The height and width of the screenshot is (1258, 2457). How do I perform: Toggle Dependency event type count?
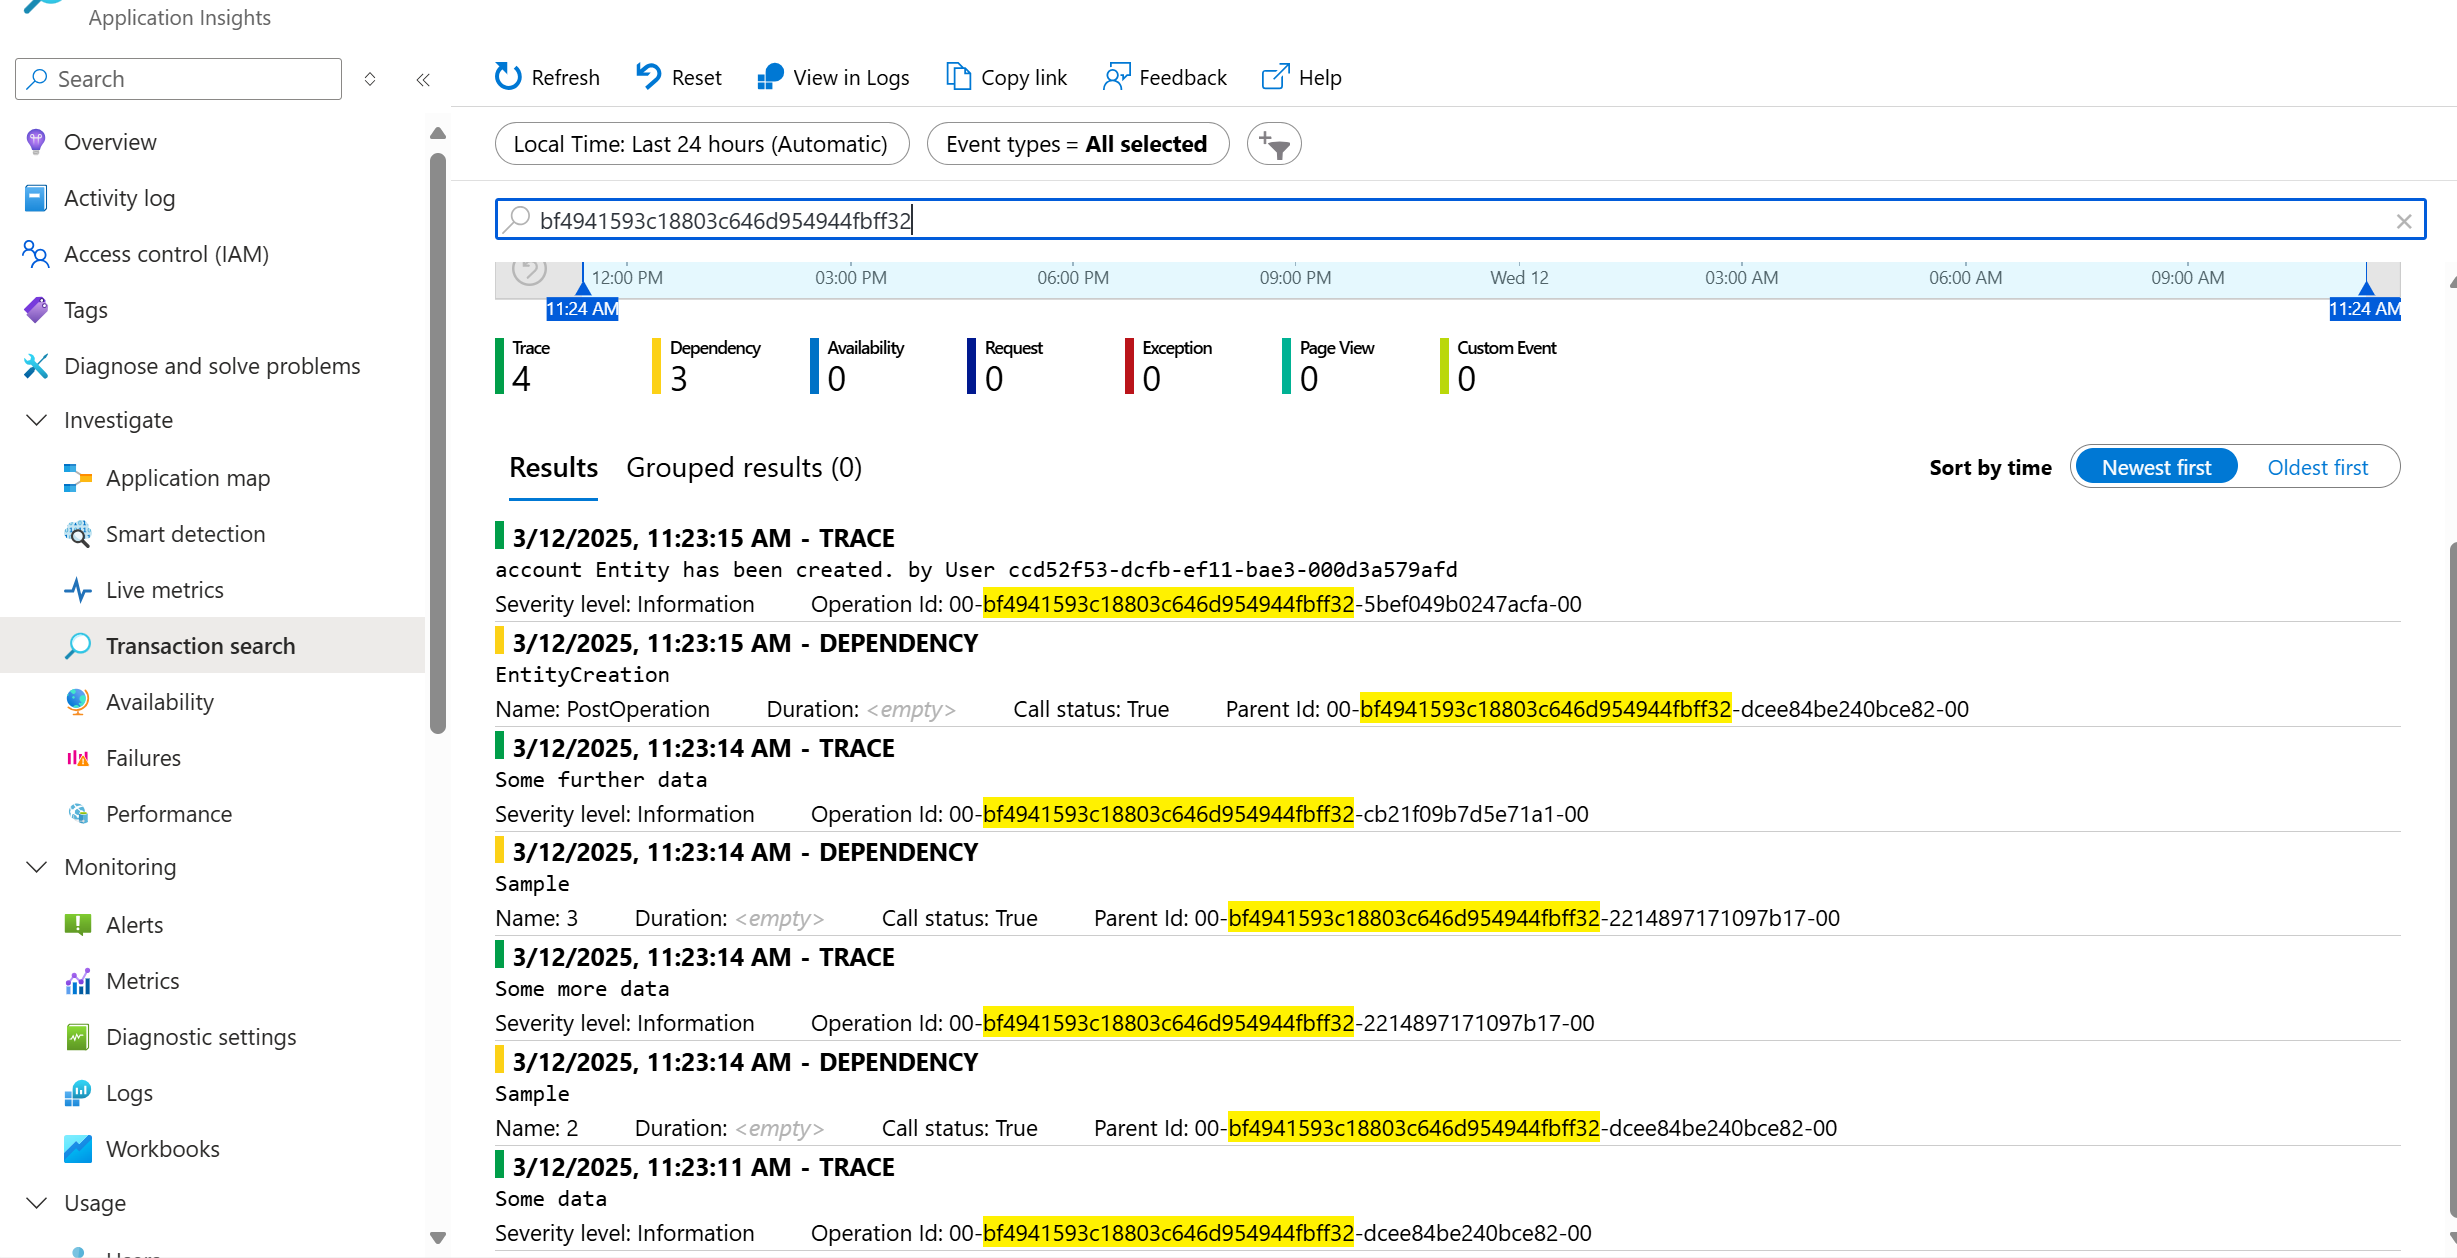(706, 366)
